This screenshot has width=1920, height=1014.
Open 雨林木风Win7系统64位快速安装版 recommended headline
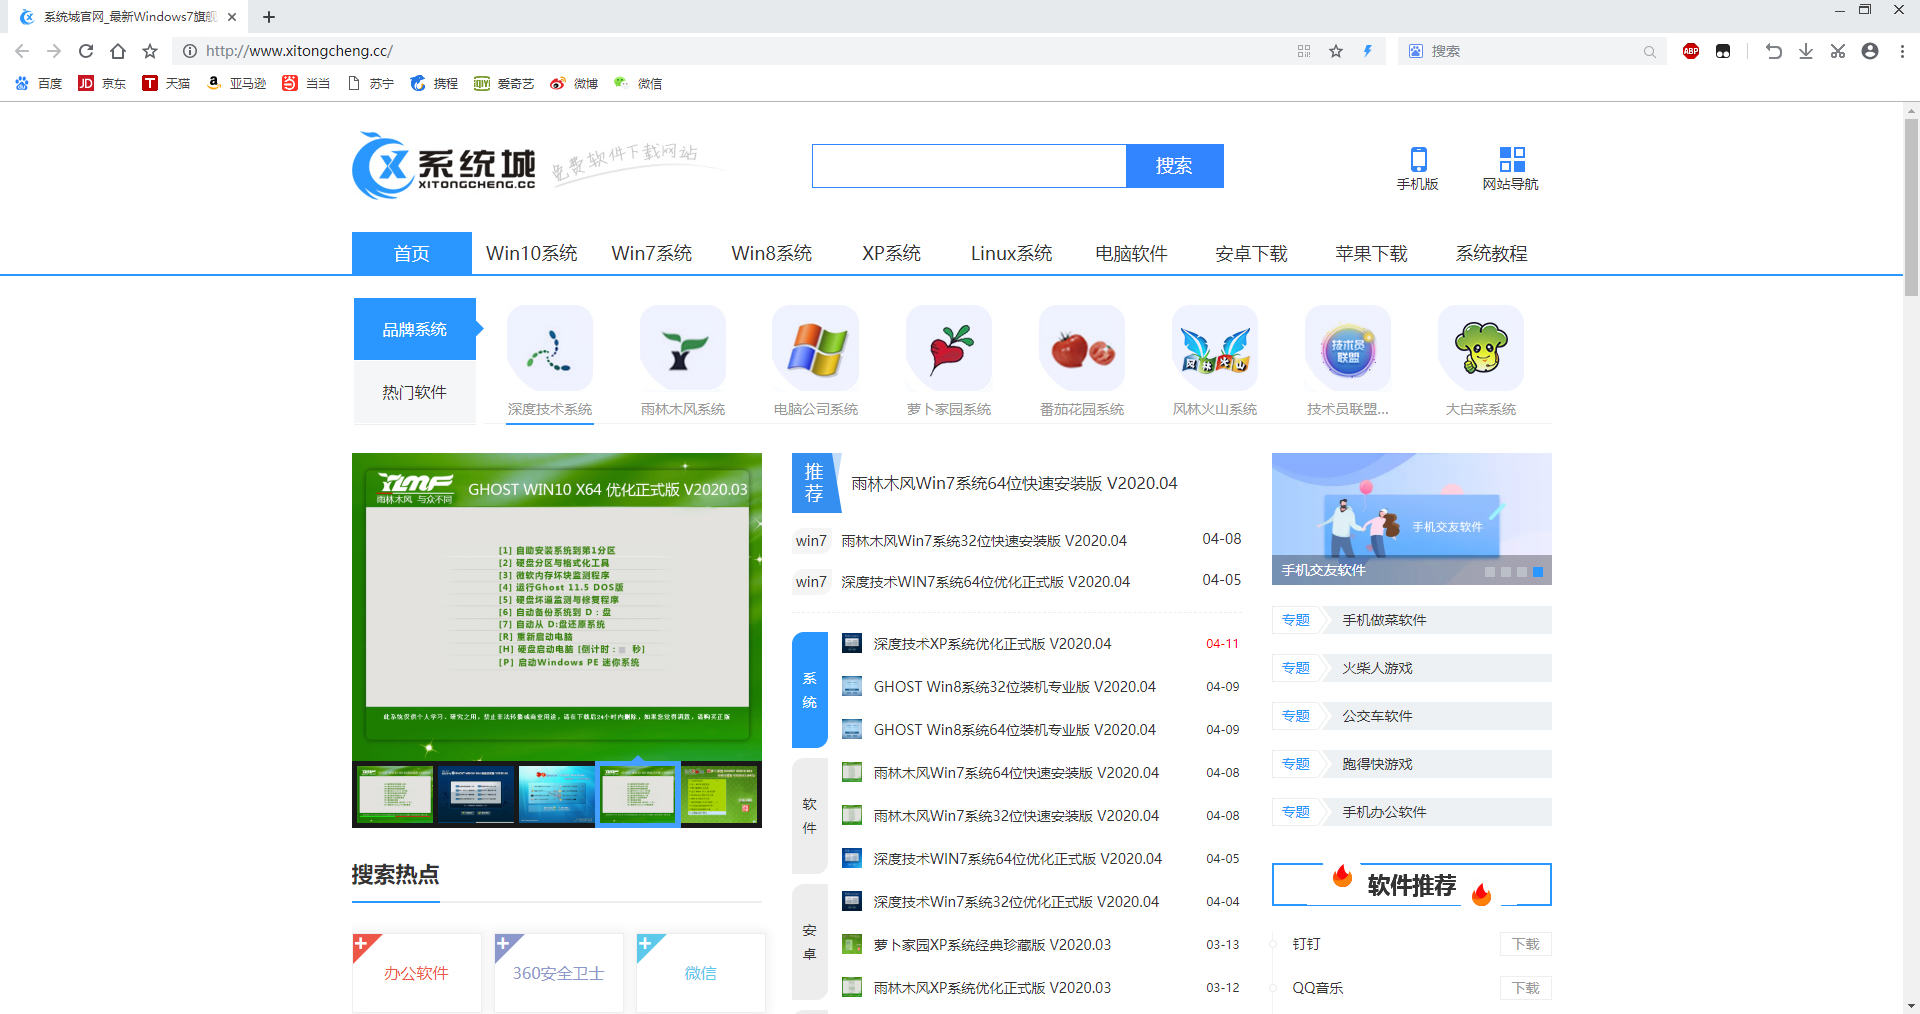(1014, 483)
